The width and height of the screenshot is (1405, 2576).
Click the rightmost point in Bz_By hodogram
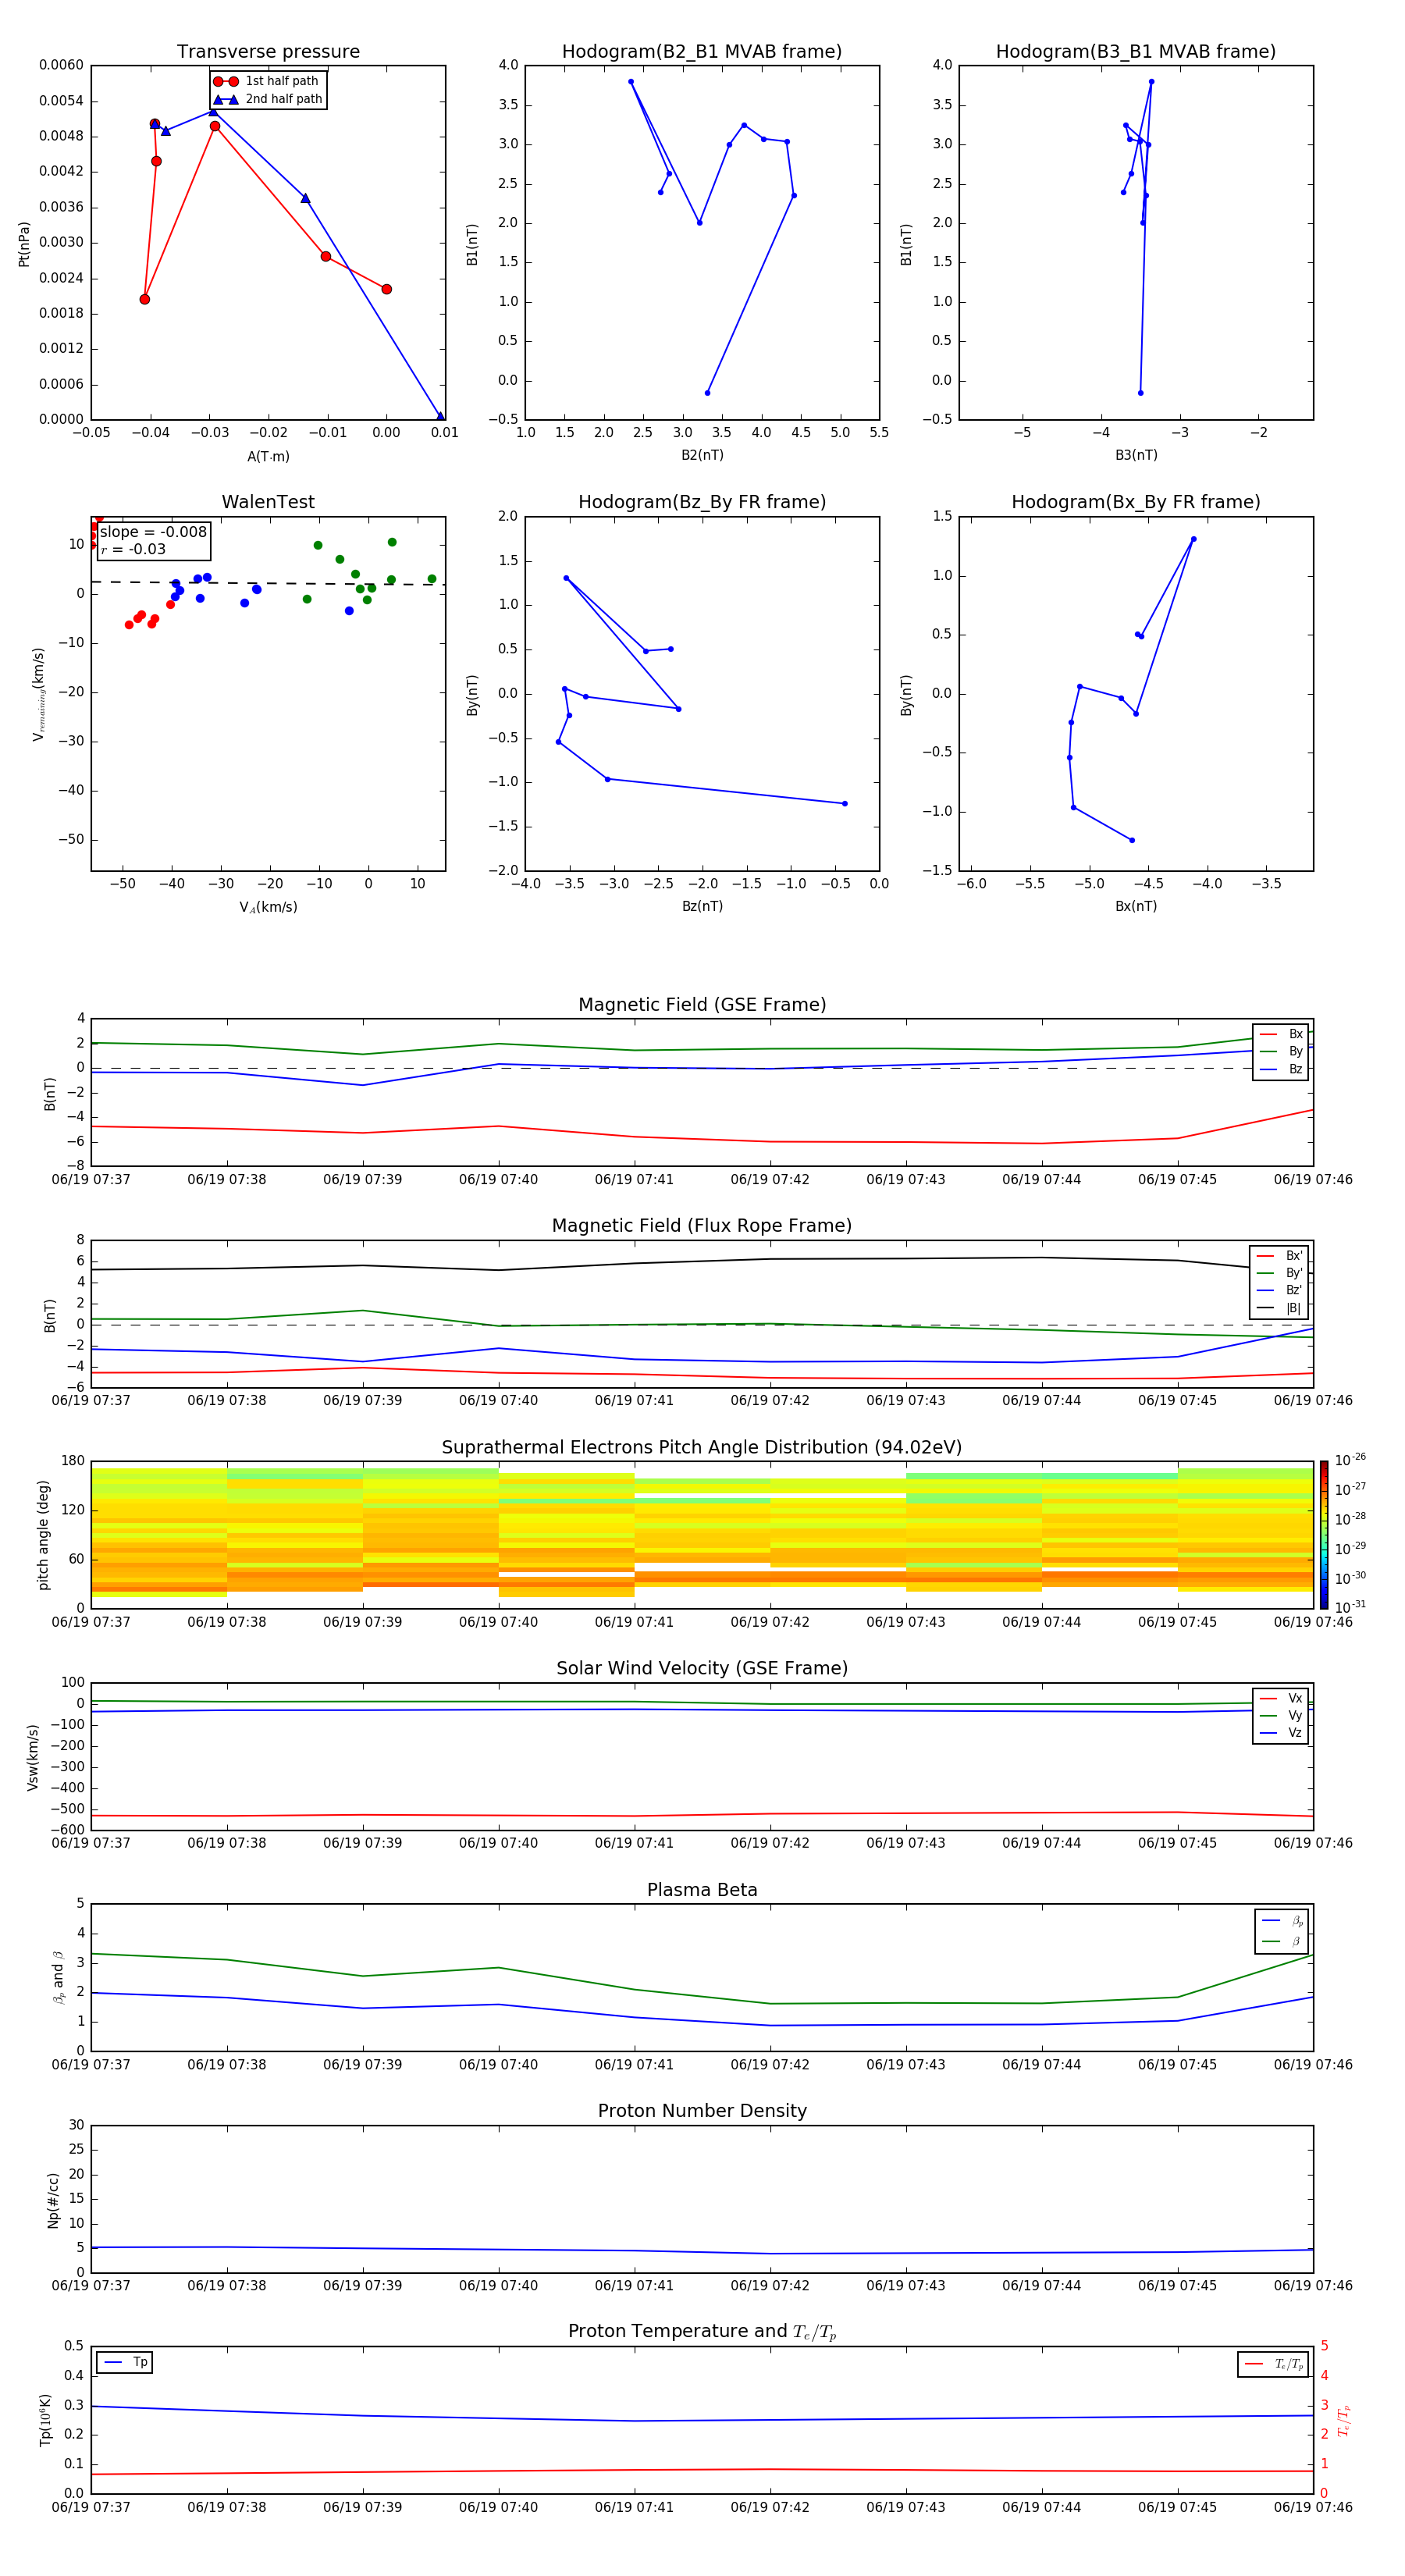coord(844,803)
